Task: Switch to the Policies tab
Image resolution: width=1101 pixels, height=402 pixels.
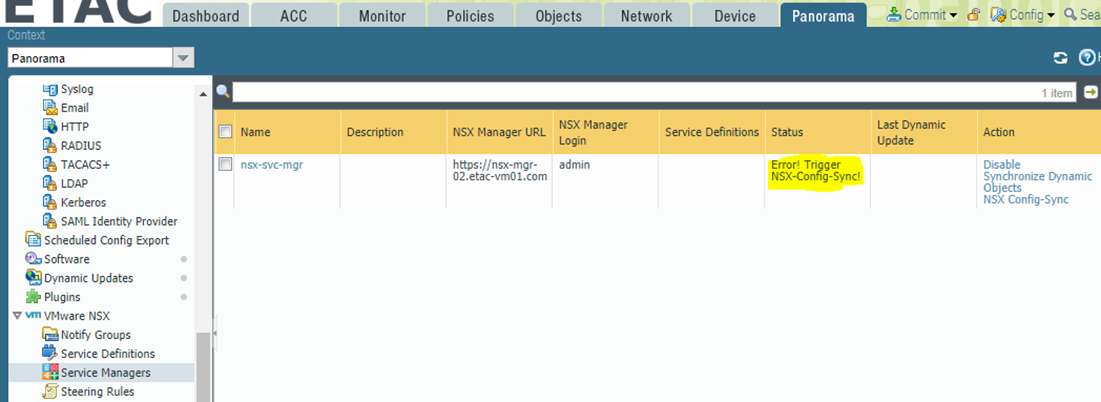Action: click(x=468, y=16)
